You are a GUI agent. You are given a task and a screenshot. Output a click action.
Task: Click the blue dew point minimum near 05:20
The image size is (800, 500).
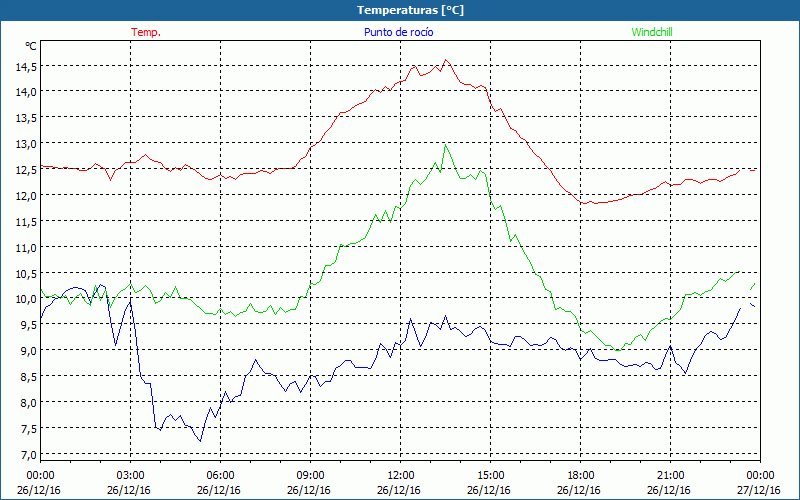coord(201,441)
